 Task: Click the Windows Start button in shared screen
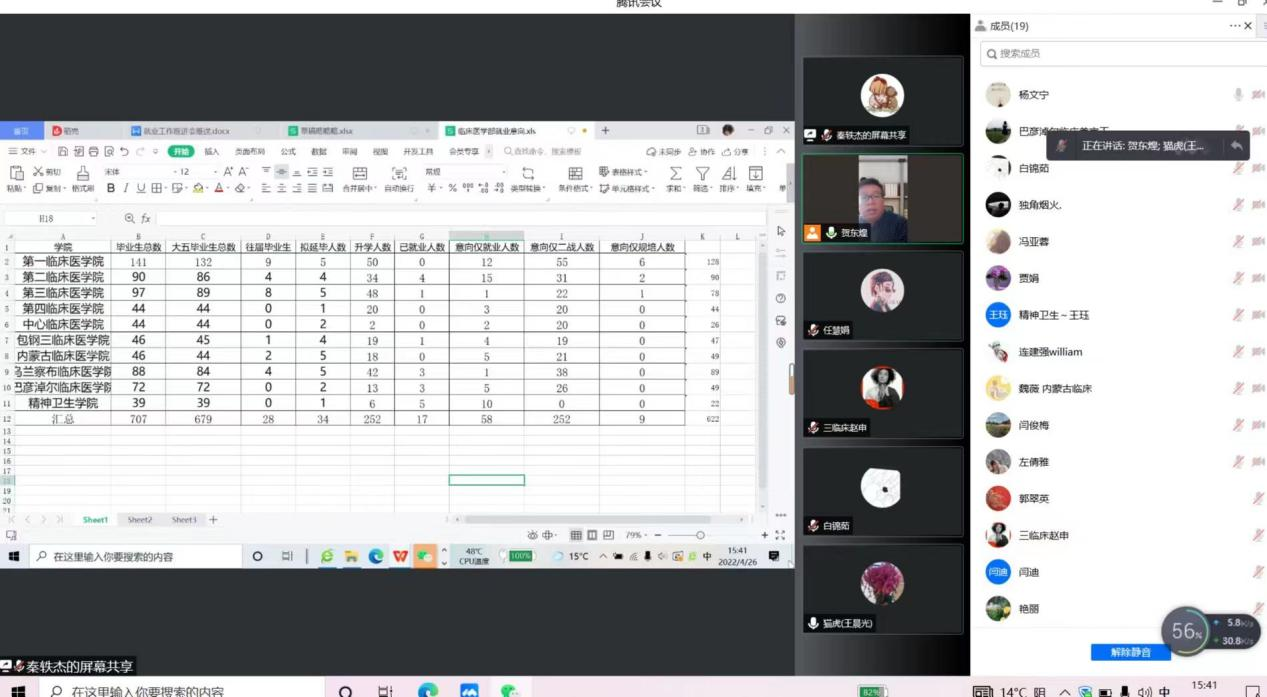(14, 556)
